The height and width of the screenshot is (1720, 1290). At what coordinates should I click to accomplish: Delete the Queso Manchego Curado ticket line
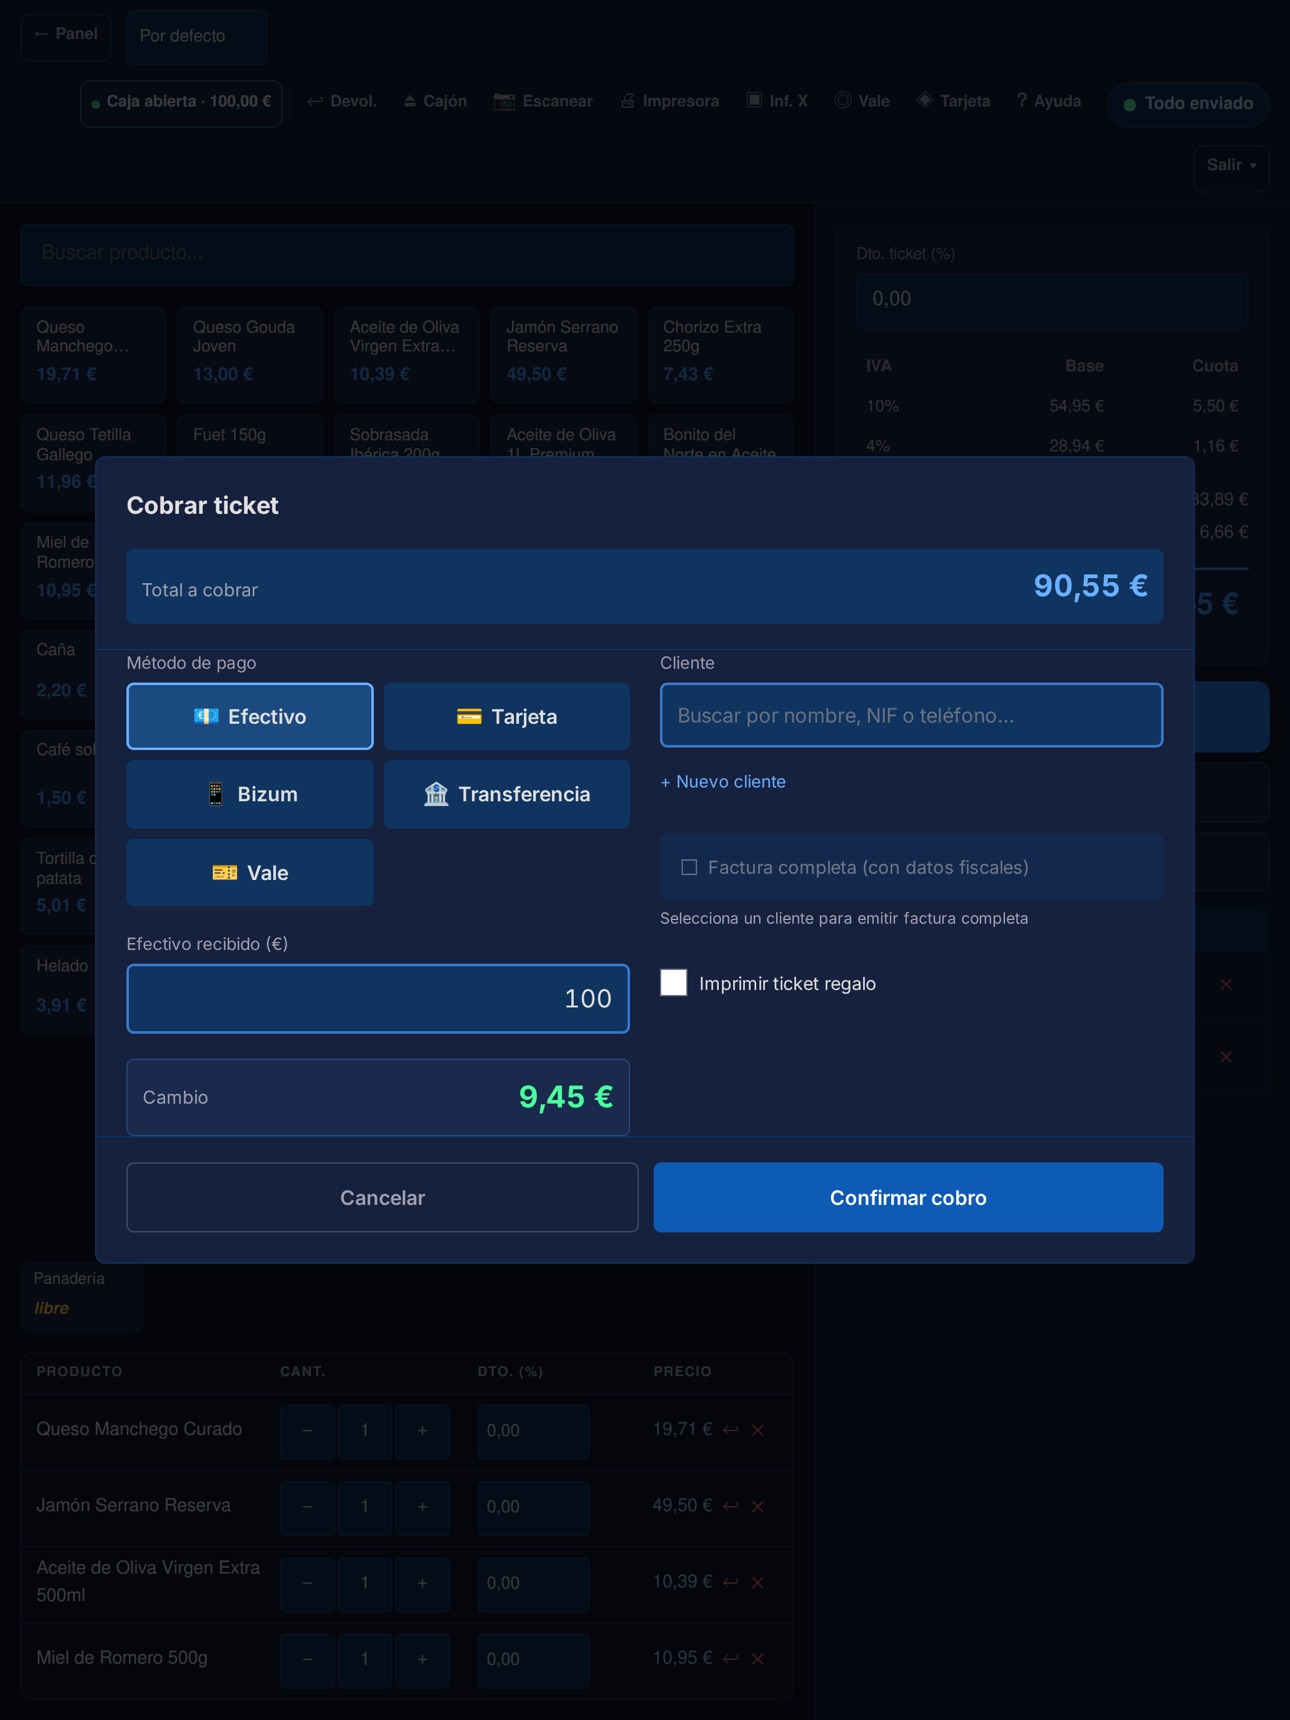pyautogui.click(x=758, y=1430)
